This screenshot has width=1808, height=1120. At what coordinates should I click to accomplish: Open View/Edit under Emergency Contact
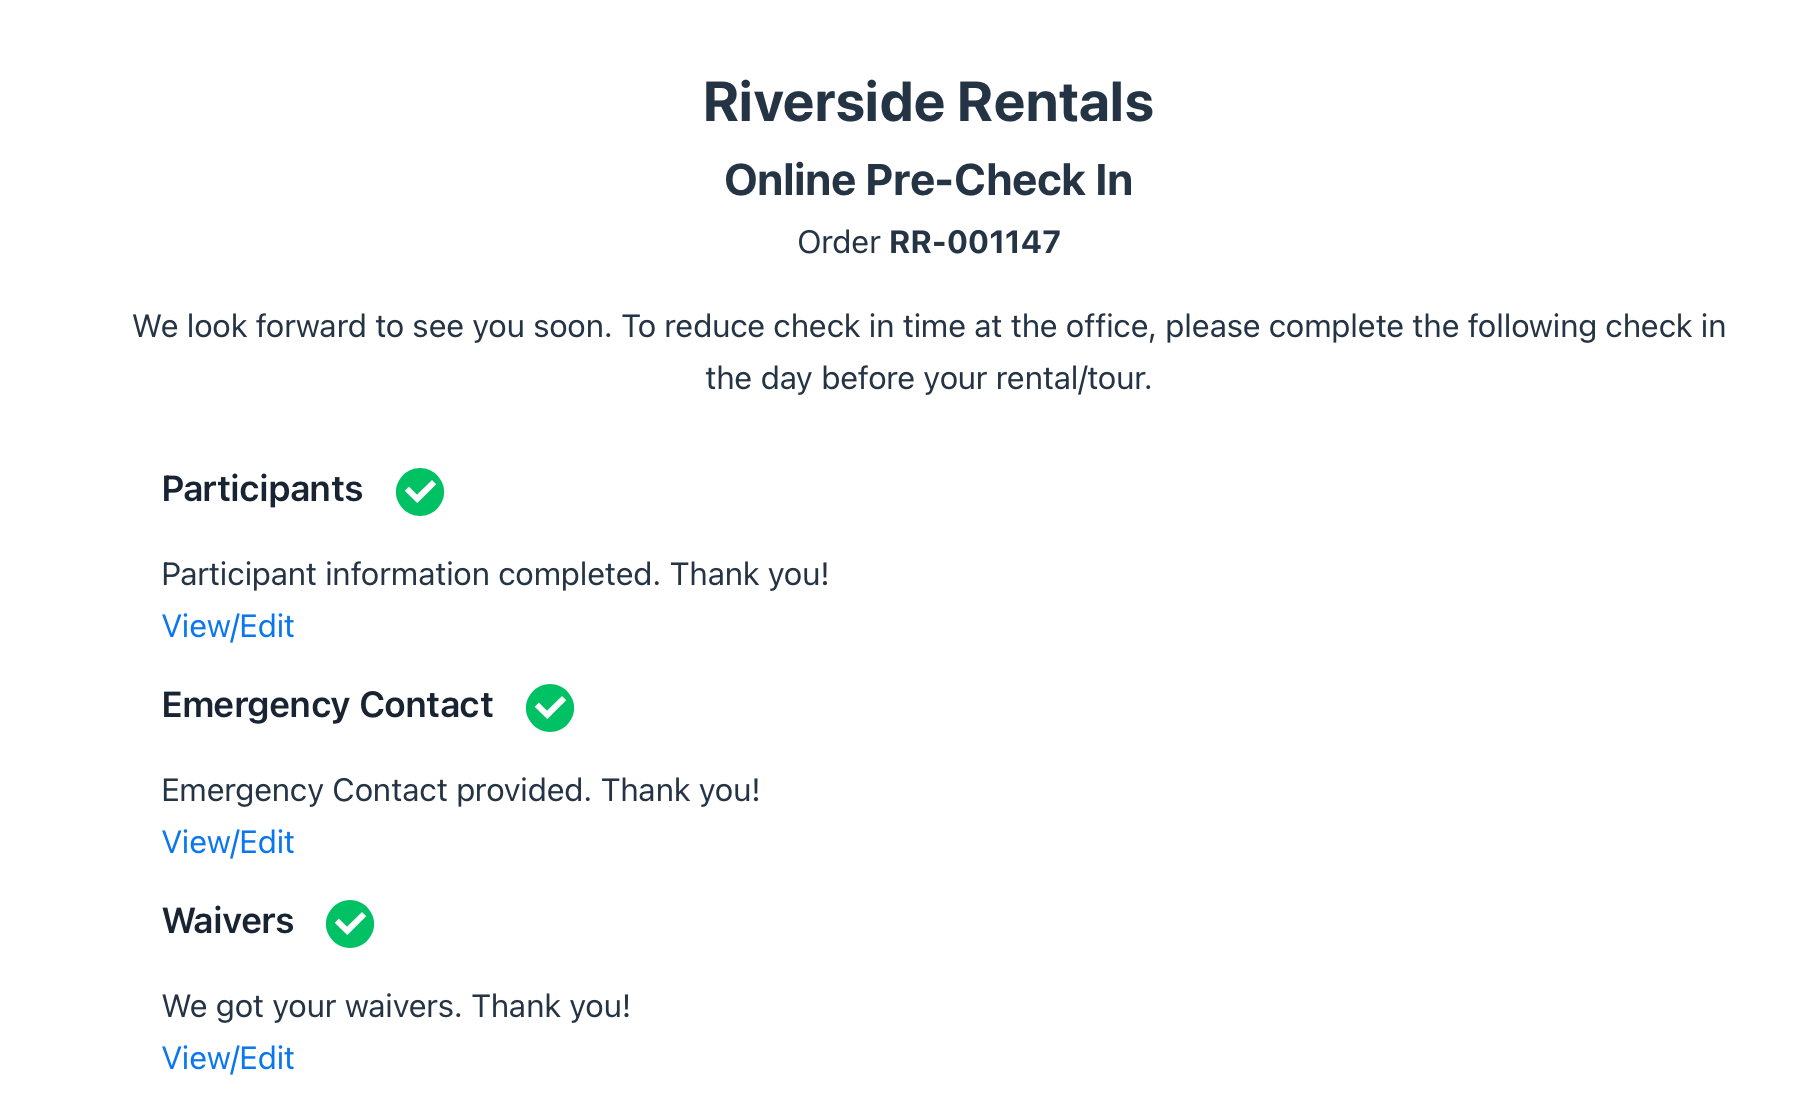coord(228,842)
